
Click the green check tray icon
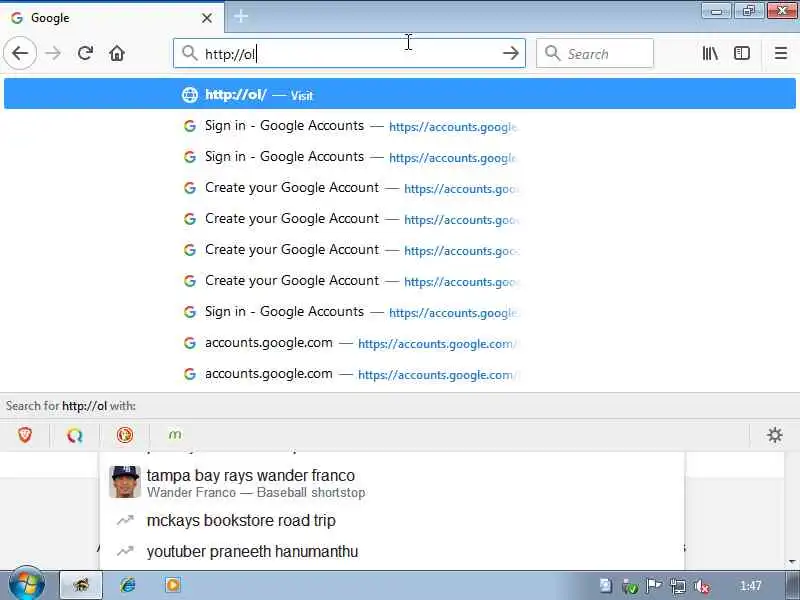coord(630,586)
